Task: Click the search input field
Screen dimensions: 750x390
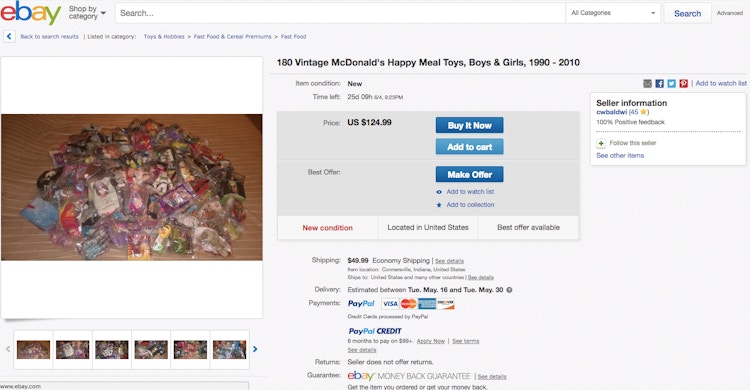Action: 340,13
